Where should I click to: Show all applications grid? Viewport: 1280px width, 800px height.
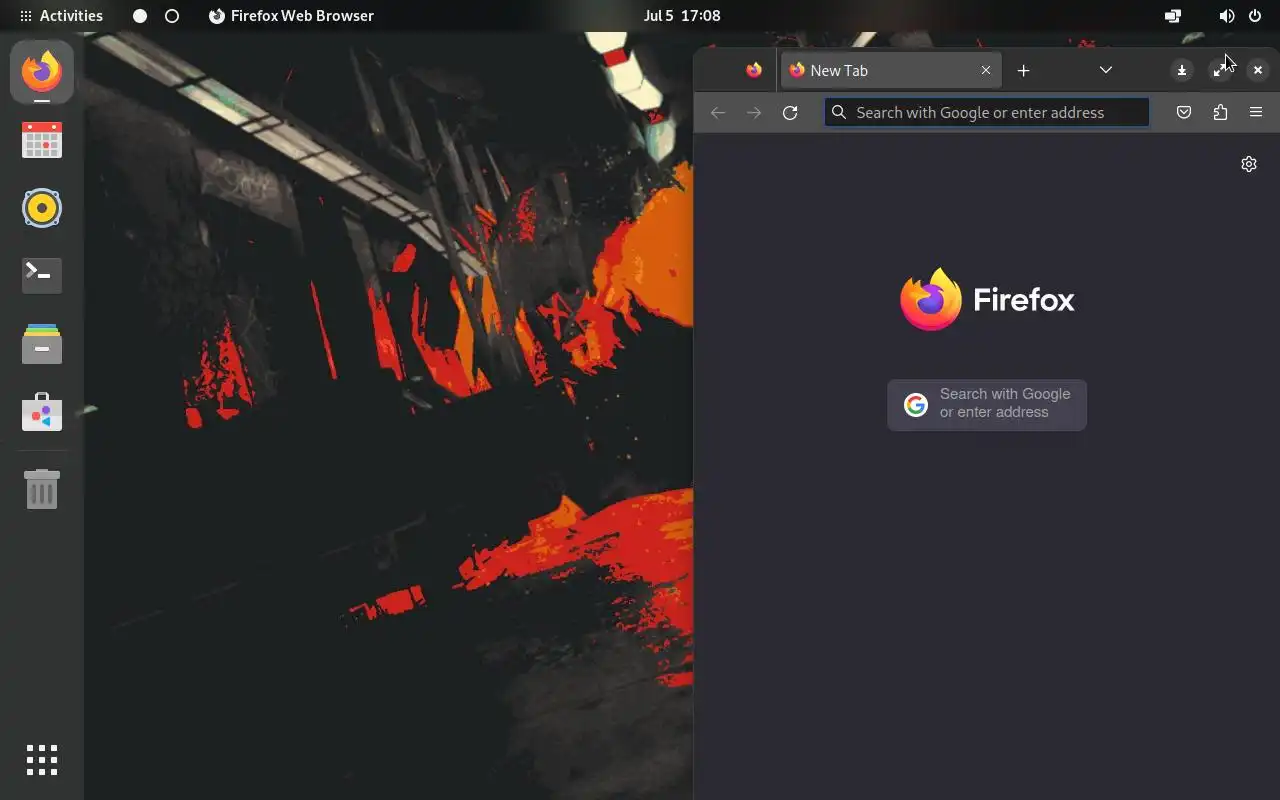click(x=42, y=760)
